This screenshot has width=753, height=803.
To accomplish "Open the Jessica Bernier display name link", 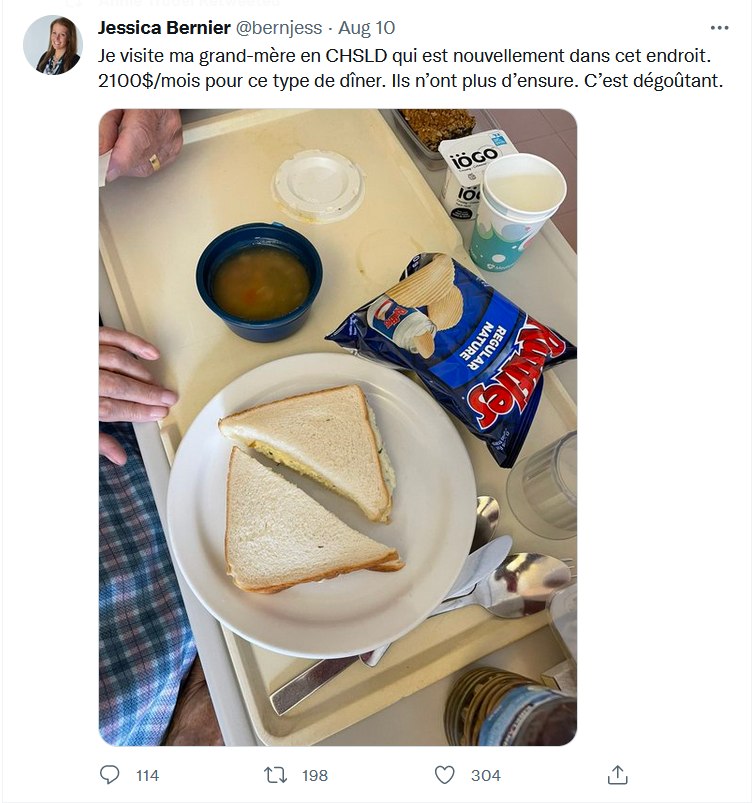I will point(164,28).
